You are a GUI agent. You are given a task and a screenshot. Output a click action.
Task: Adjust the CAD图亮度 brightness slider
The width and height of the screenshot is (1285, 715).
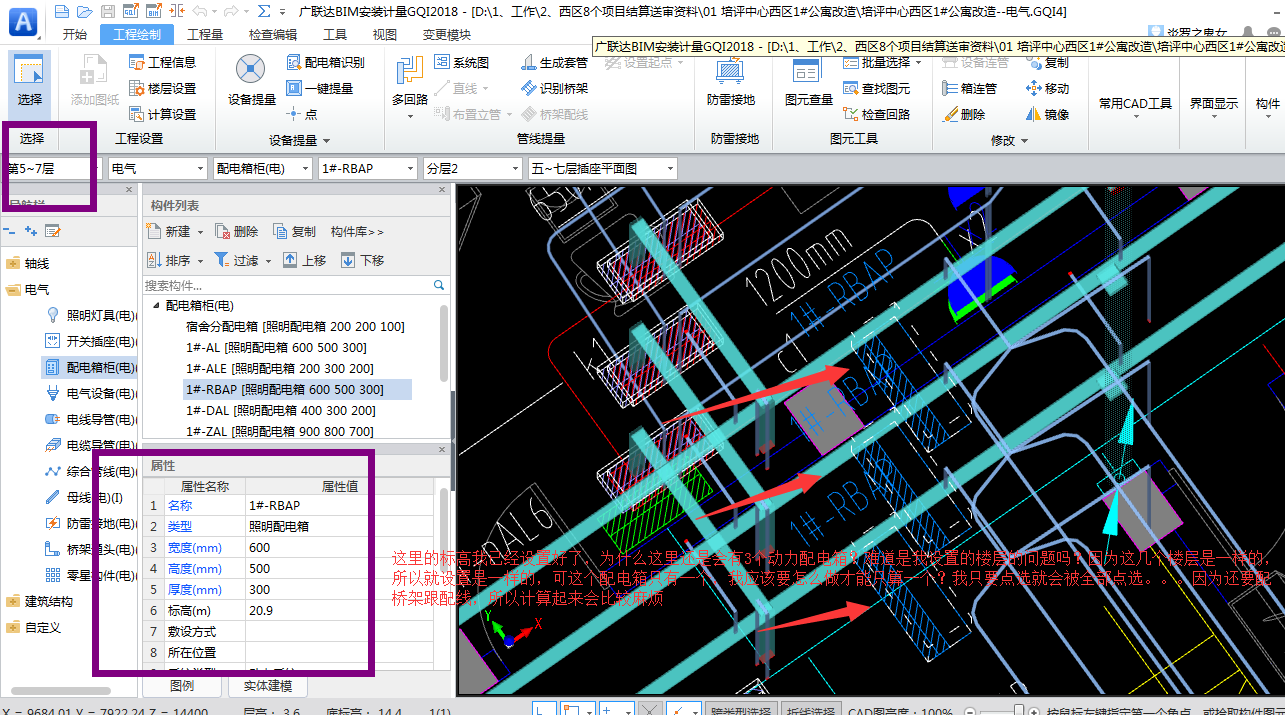[1019, 710]
